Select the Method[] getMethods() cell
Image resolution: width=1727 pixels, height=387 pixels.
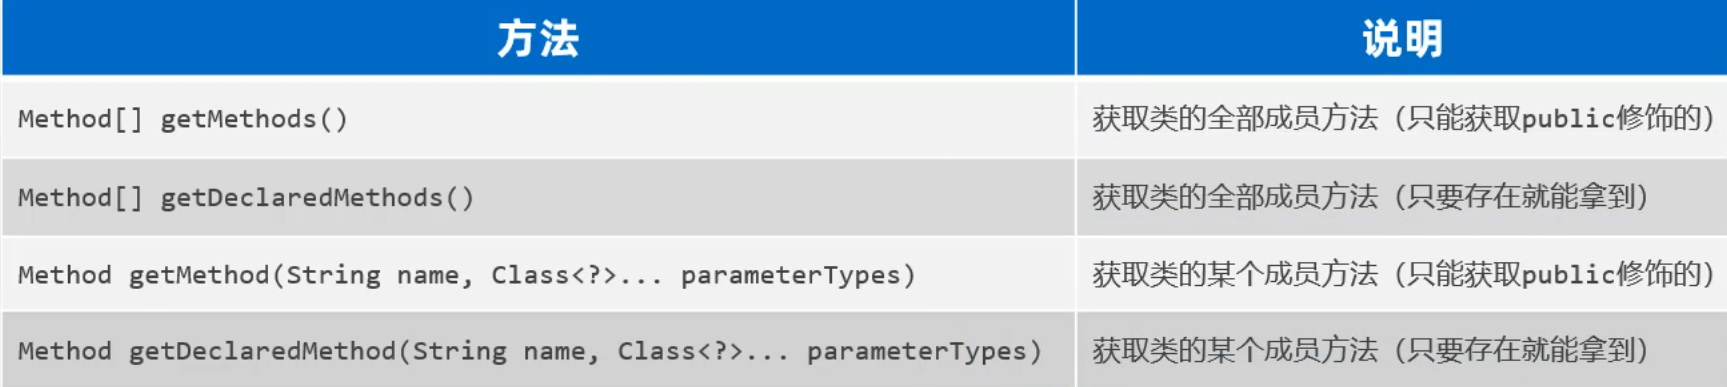[538, 118]
